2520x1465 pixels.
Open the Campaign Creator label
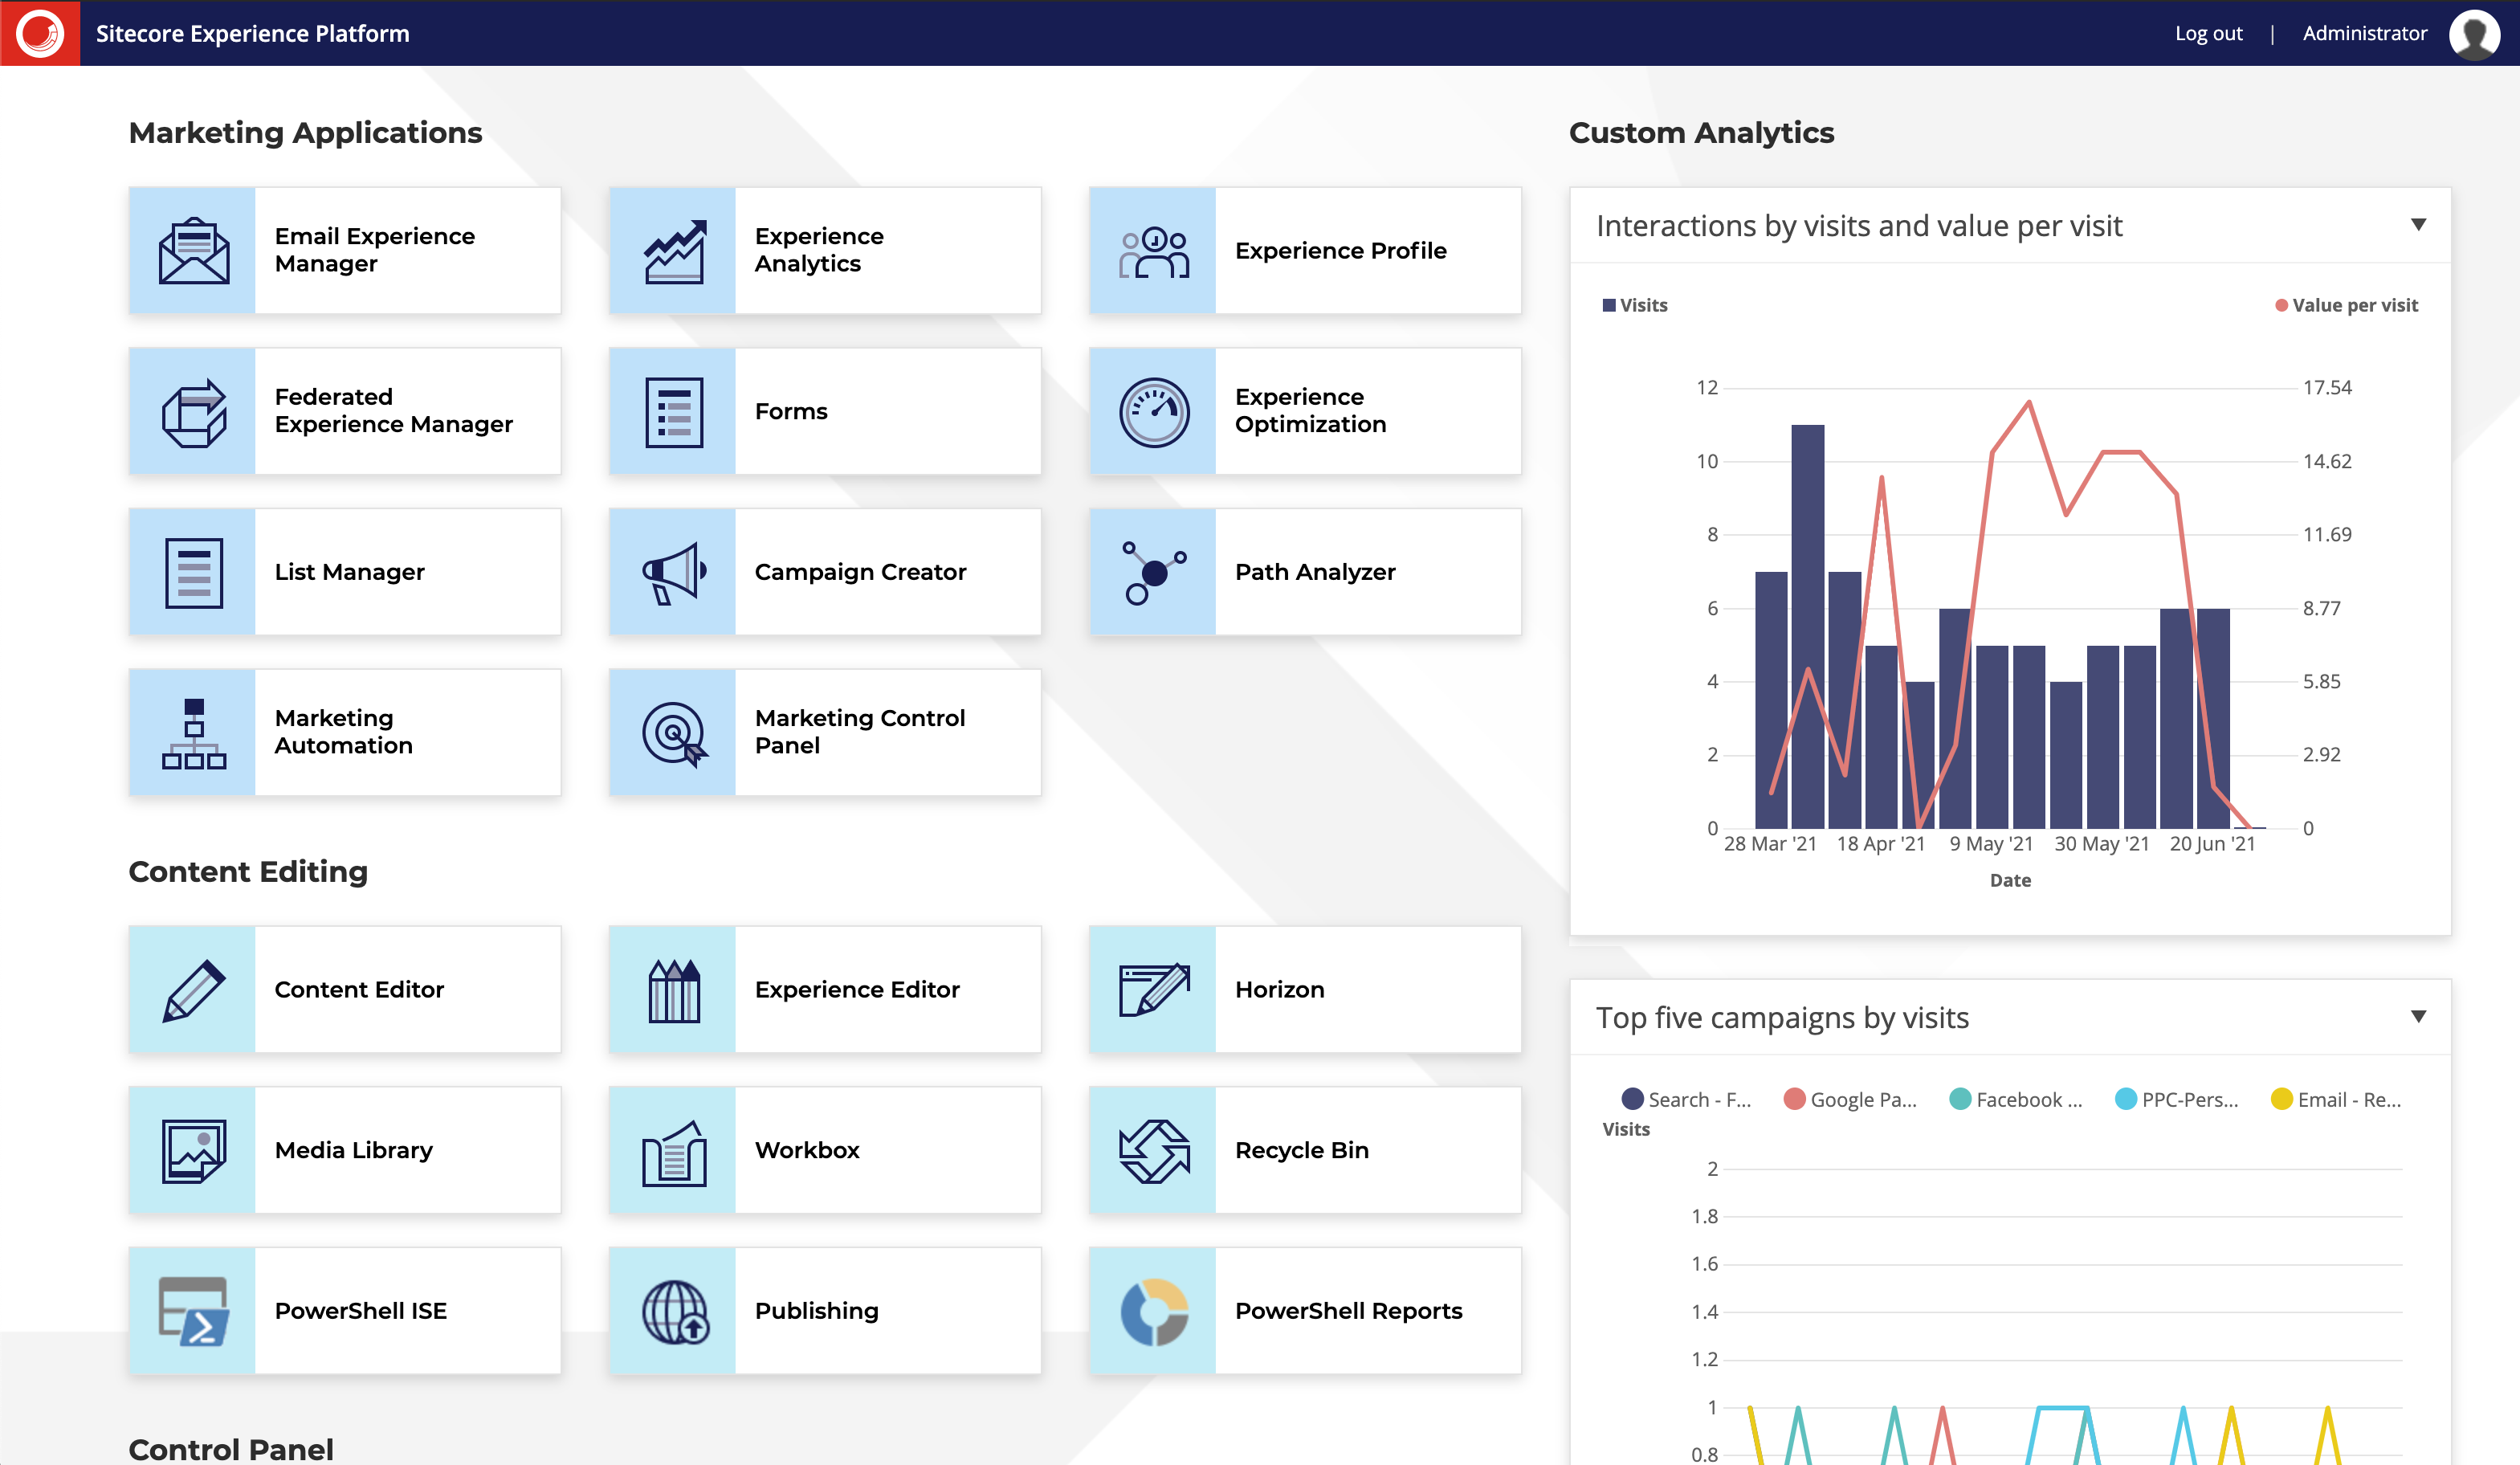860,572
